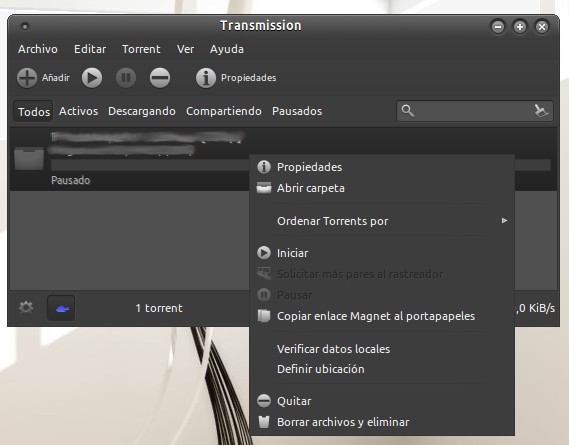Choose Abrir carpeta in context menu
Screen dimensions: 569x445
(382, 188)
